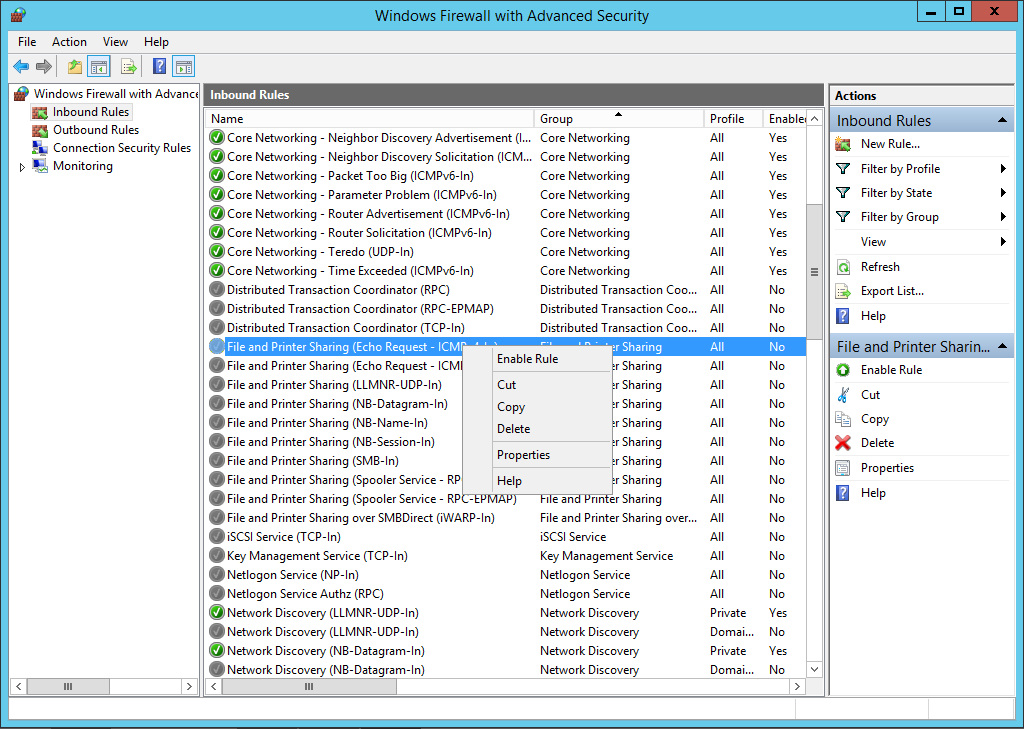Choose Properties from context menu

(x=537, y=455)
